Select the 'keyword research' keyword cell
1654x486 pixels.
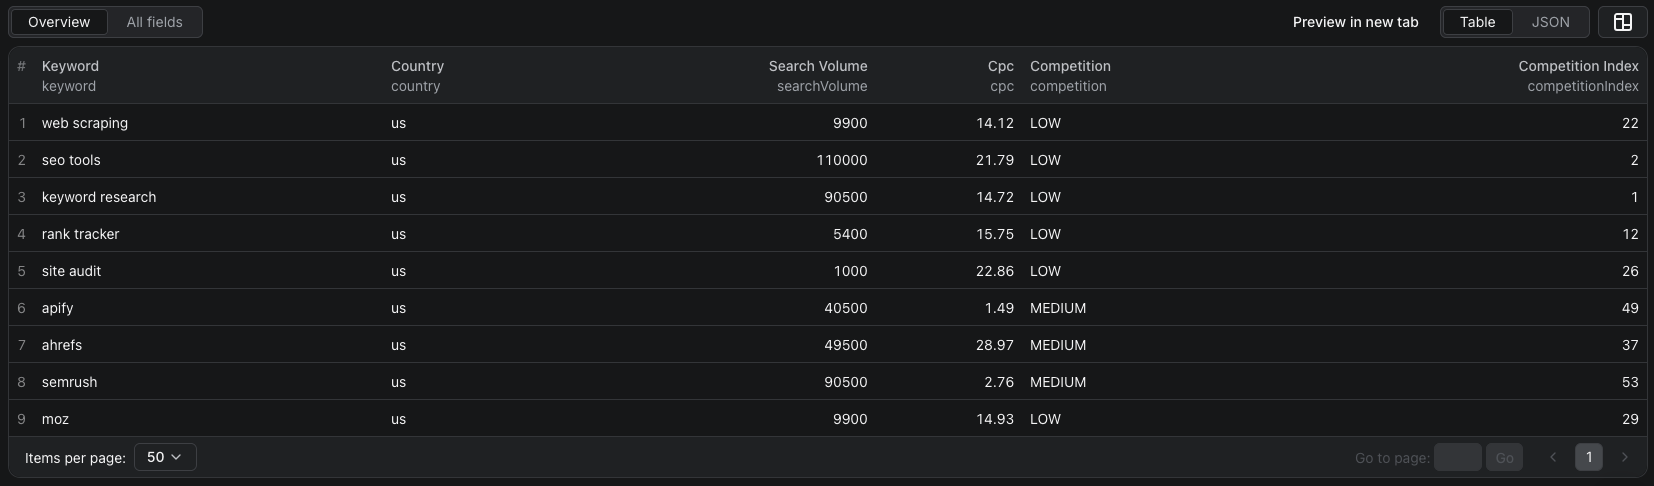[x=99, y=197]
